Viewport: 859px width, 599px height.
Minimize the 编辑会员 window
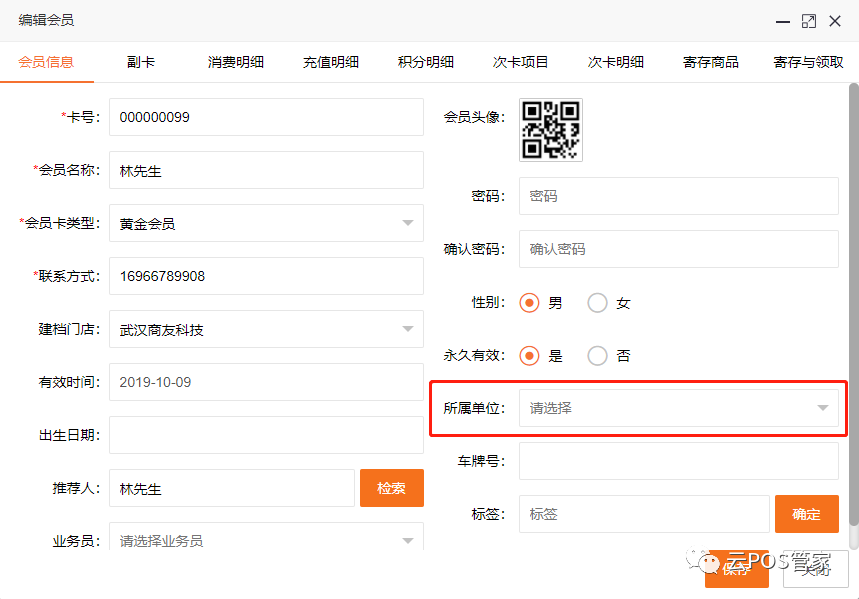(x=783, y=21)
